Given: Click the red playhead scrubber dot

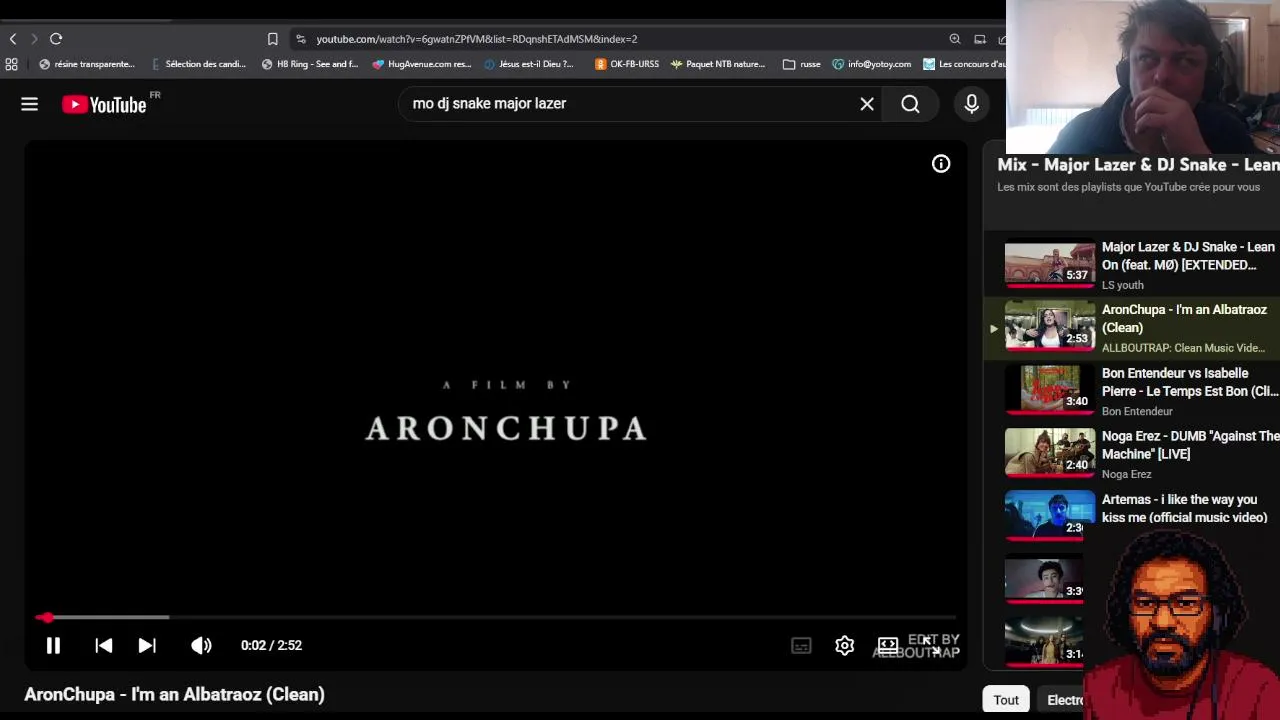Looking at the screenshot, I should click(x=47, y=618).
